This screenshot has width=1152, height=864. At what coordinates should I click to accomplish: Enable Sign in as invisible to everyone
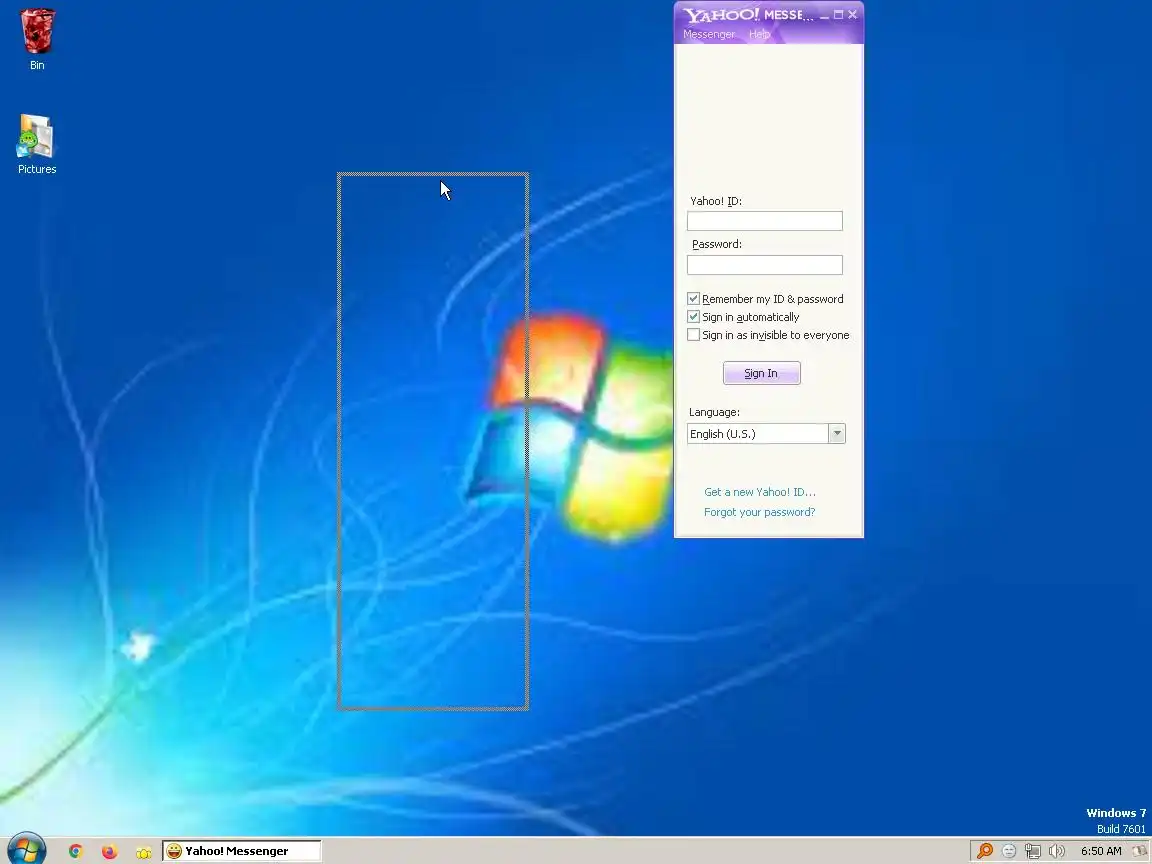click(x=694, y=335)
